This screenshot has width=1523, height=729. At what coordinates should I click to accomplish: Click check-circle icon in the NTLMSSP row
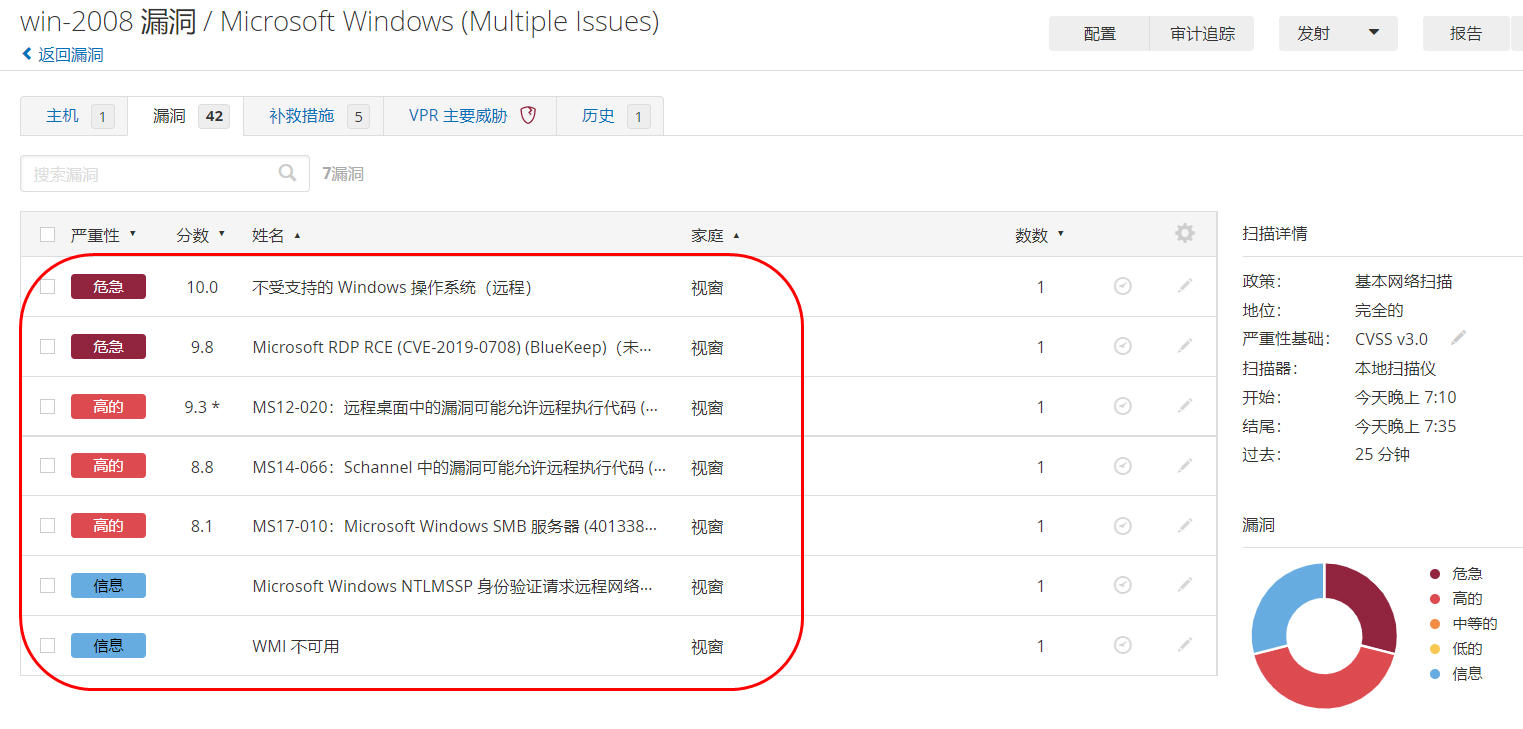coord(1123,585)
